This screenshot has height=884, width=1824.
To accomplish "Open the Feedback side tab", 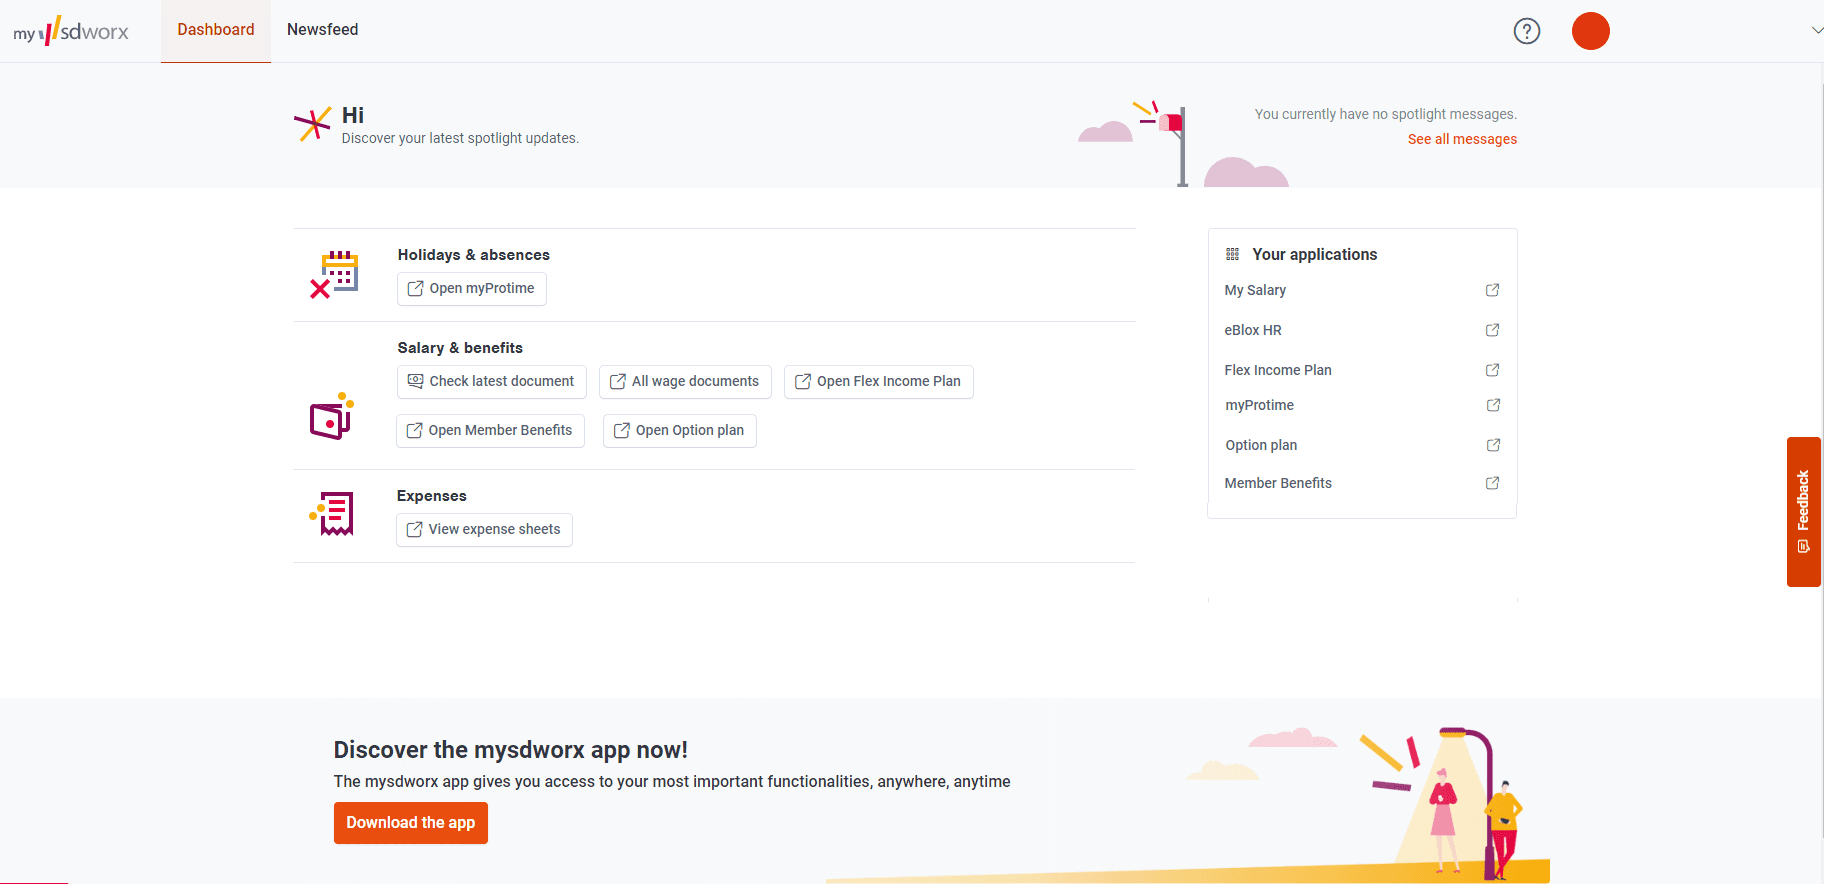I will pyautogui.click(x=1804, y=512).
